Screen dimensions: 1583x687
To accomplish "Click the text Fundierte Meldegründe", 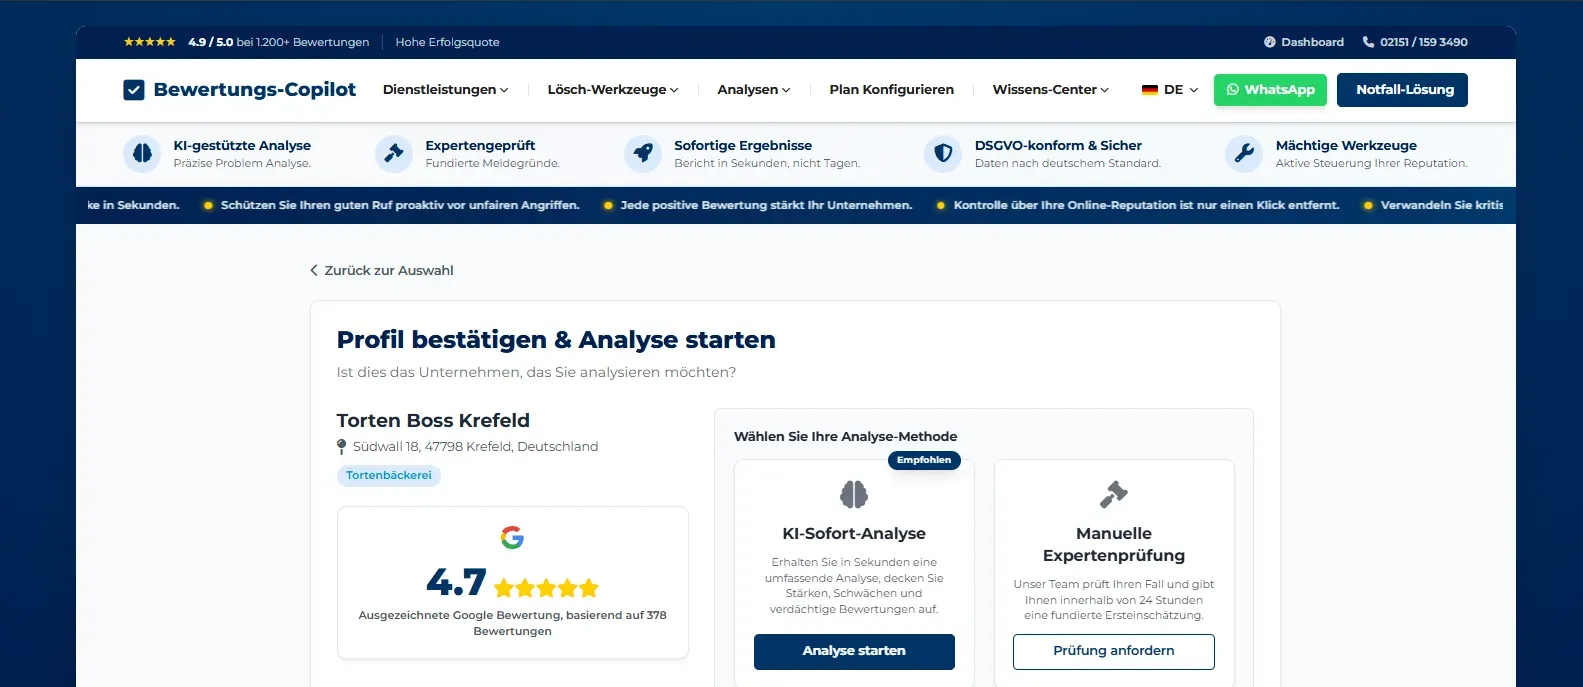I will click(x=492, y=164).
